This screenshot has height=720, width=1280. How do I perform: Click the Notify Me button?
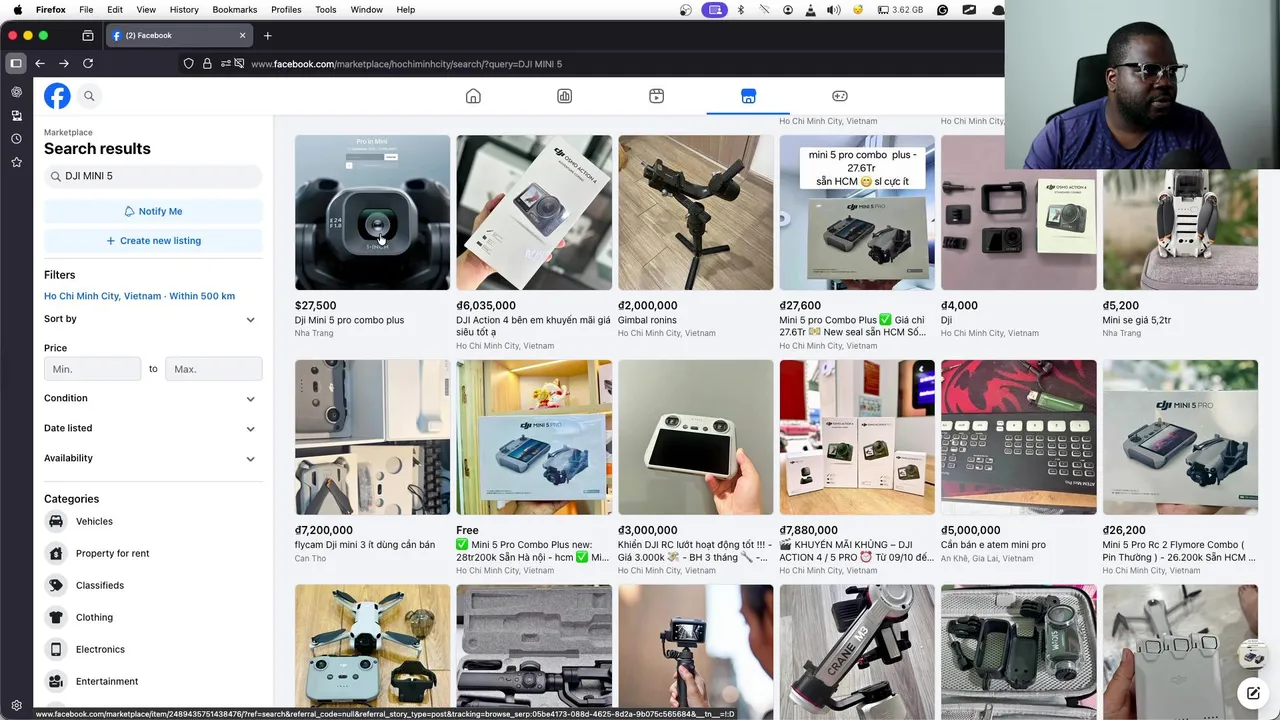click(x=153, y=211)
